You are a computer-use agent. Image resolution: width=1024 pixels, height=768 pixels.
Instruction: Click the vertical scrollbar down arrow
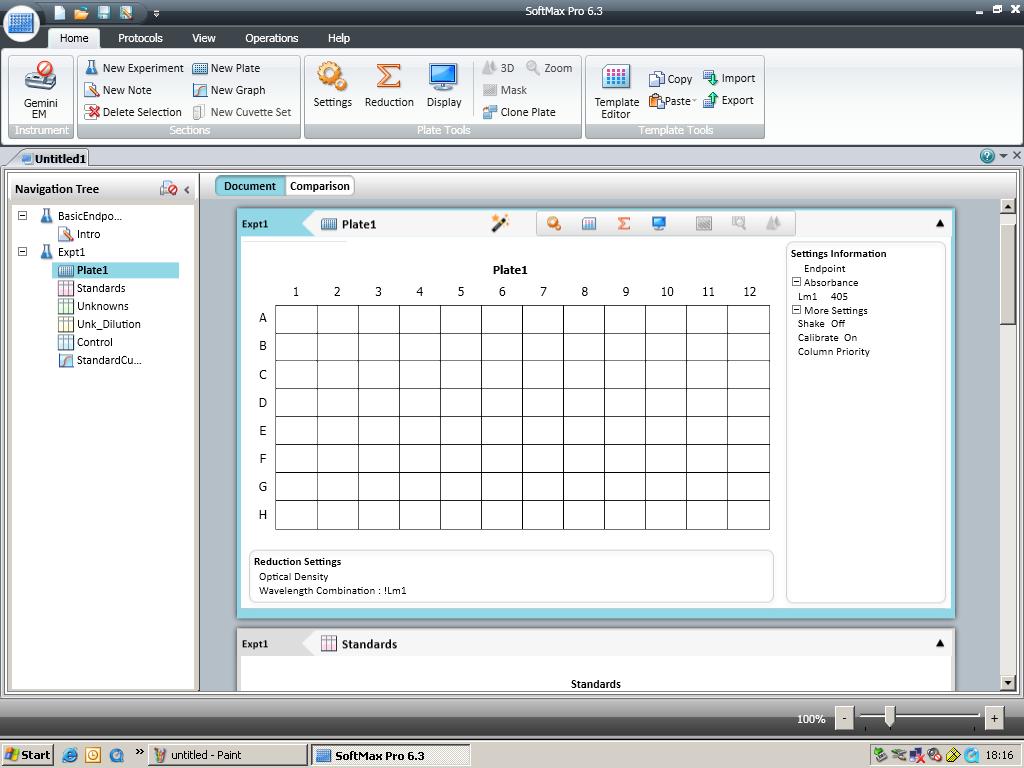pos(1008,683)
